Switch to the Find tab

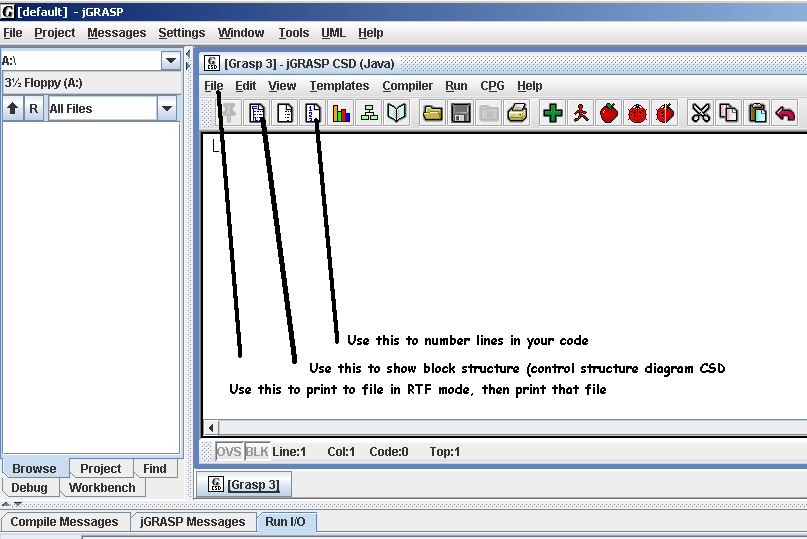click(154, 468)
